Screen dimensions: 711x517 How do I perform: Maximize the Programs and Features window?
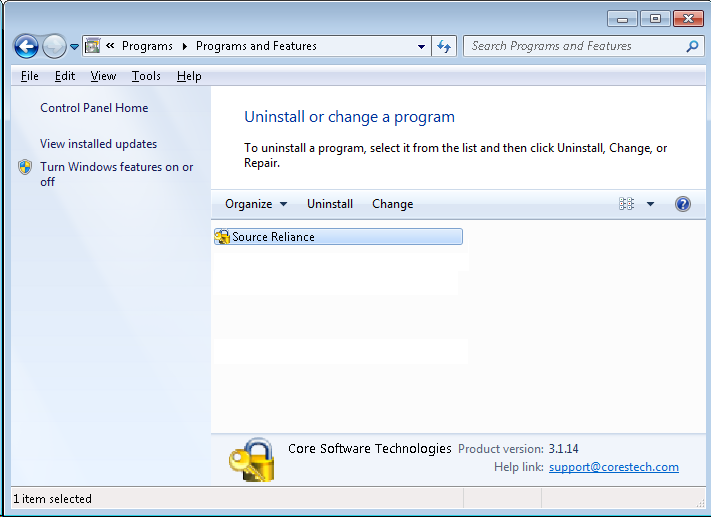[x=655, y=19]
